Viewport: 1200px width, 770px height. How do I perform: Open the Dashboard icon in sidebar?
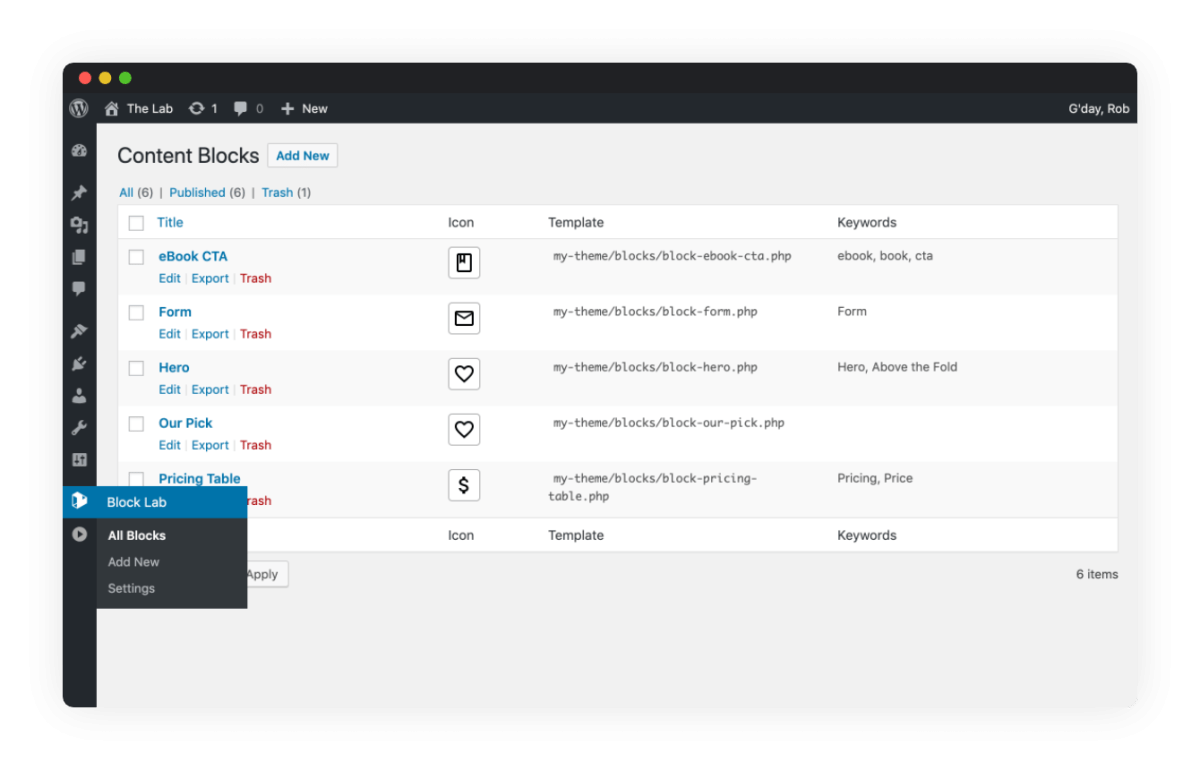(x=79, y=151)
